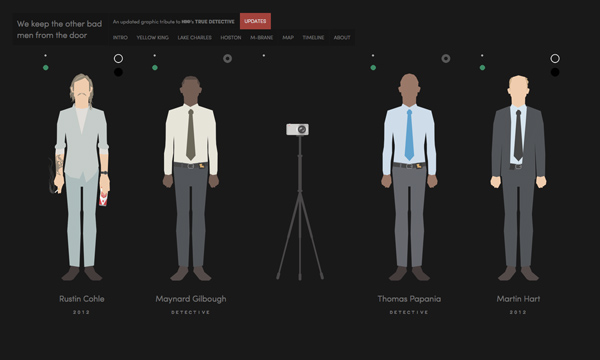
Task: Click the small white dot above Maynard's green dot
Action: [x=155, y=55]
